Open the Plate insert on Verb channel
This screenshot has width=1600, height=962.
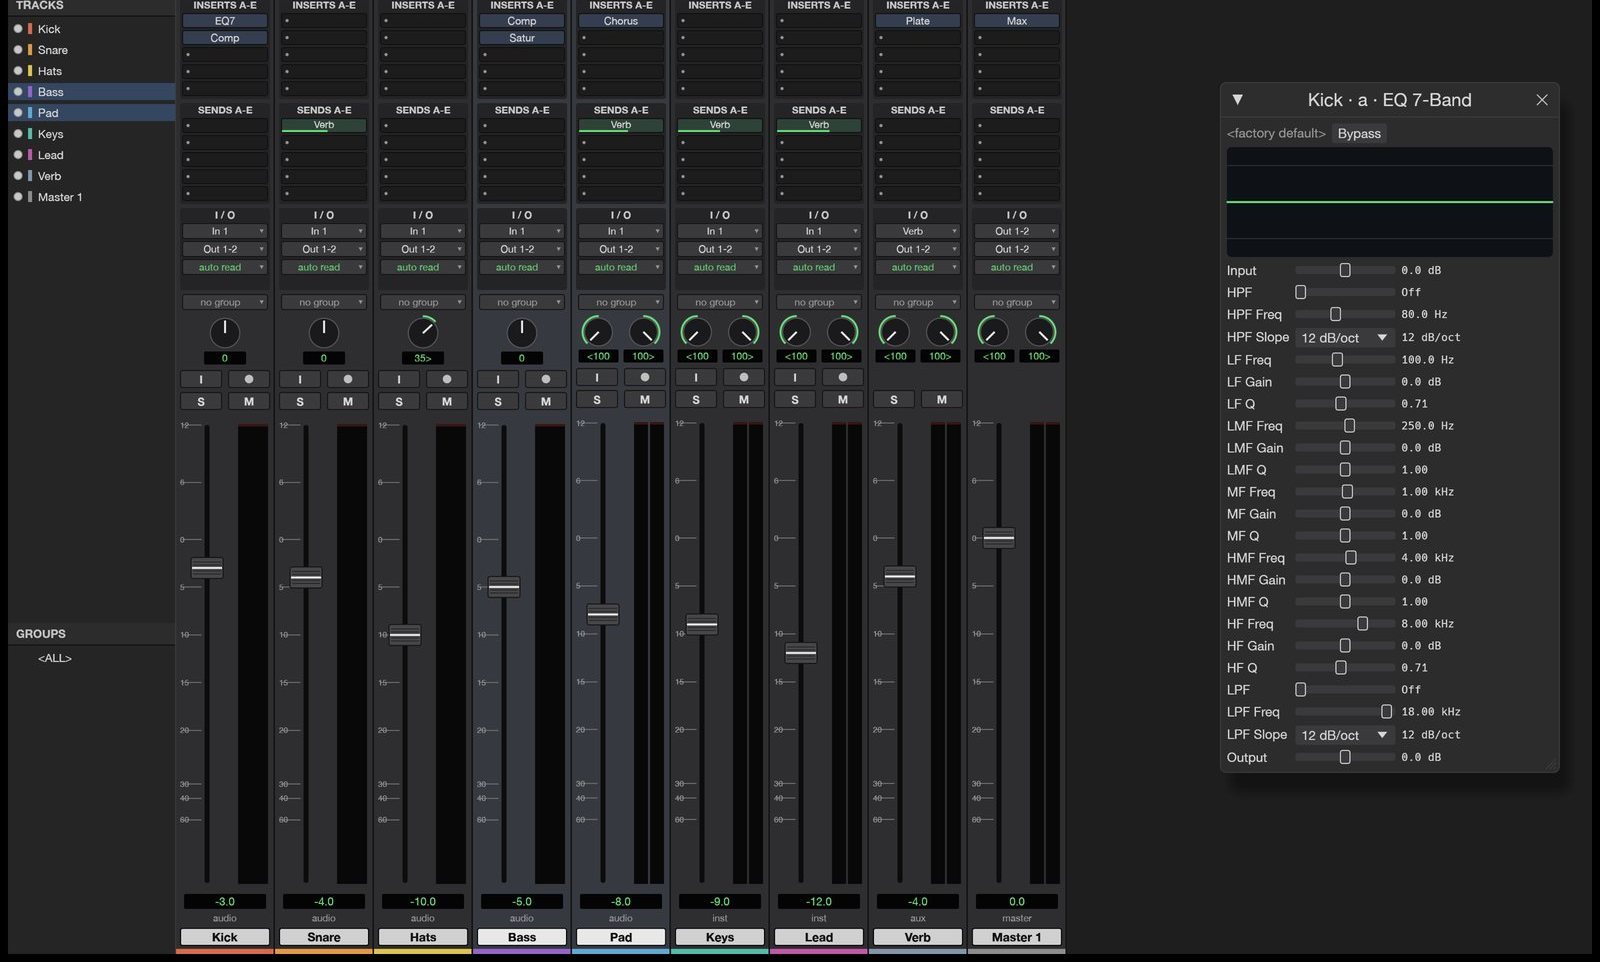tap(918, 21)
